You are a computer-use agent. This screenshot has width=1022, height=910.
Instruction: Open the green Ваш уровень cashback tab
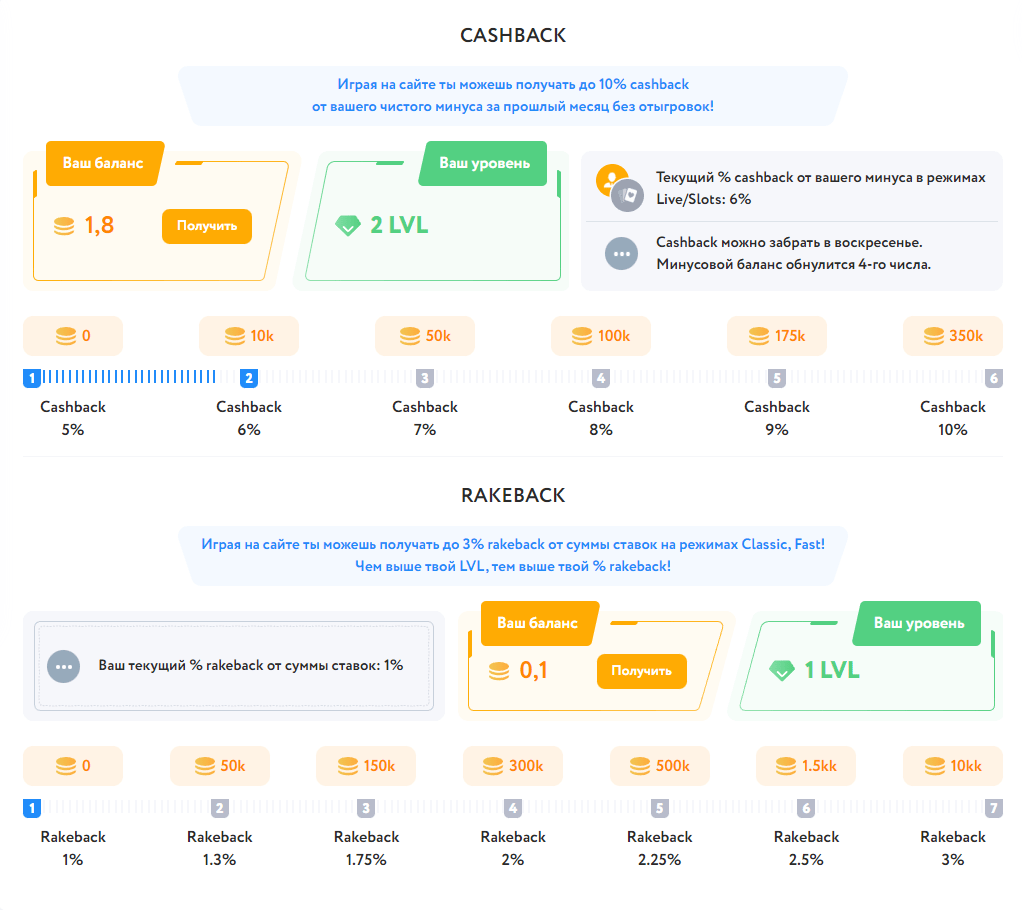point(485,163)
